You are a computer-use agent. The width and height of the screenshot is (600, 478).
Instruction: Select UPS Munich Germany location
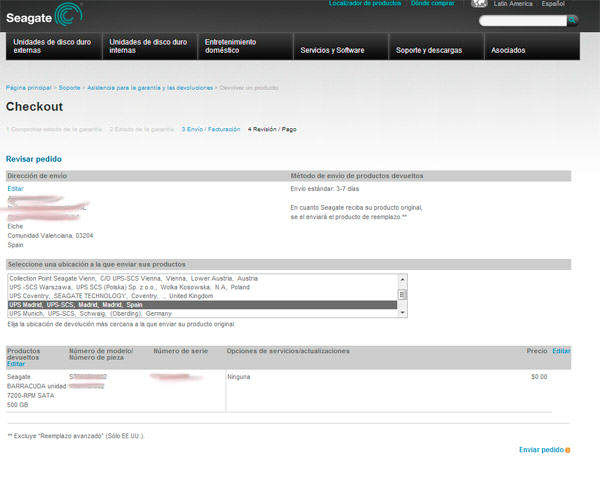(x=202, y=313)
